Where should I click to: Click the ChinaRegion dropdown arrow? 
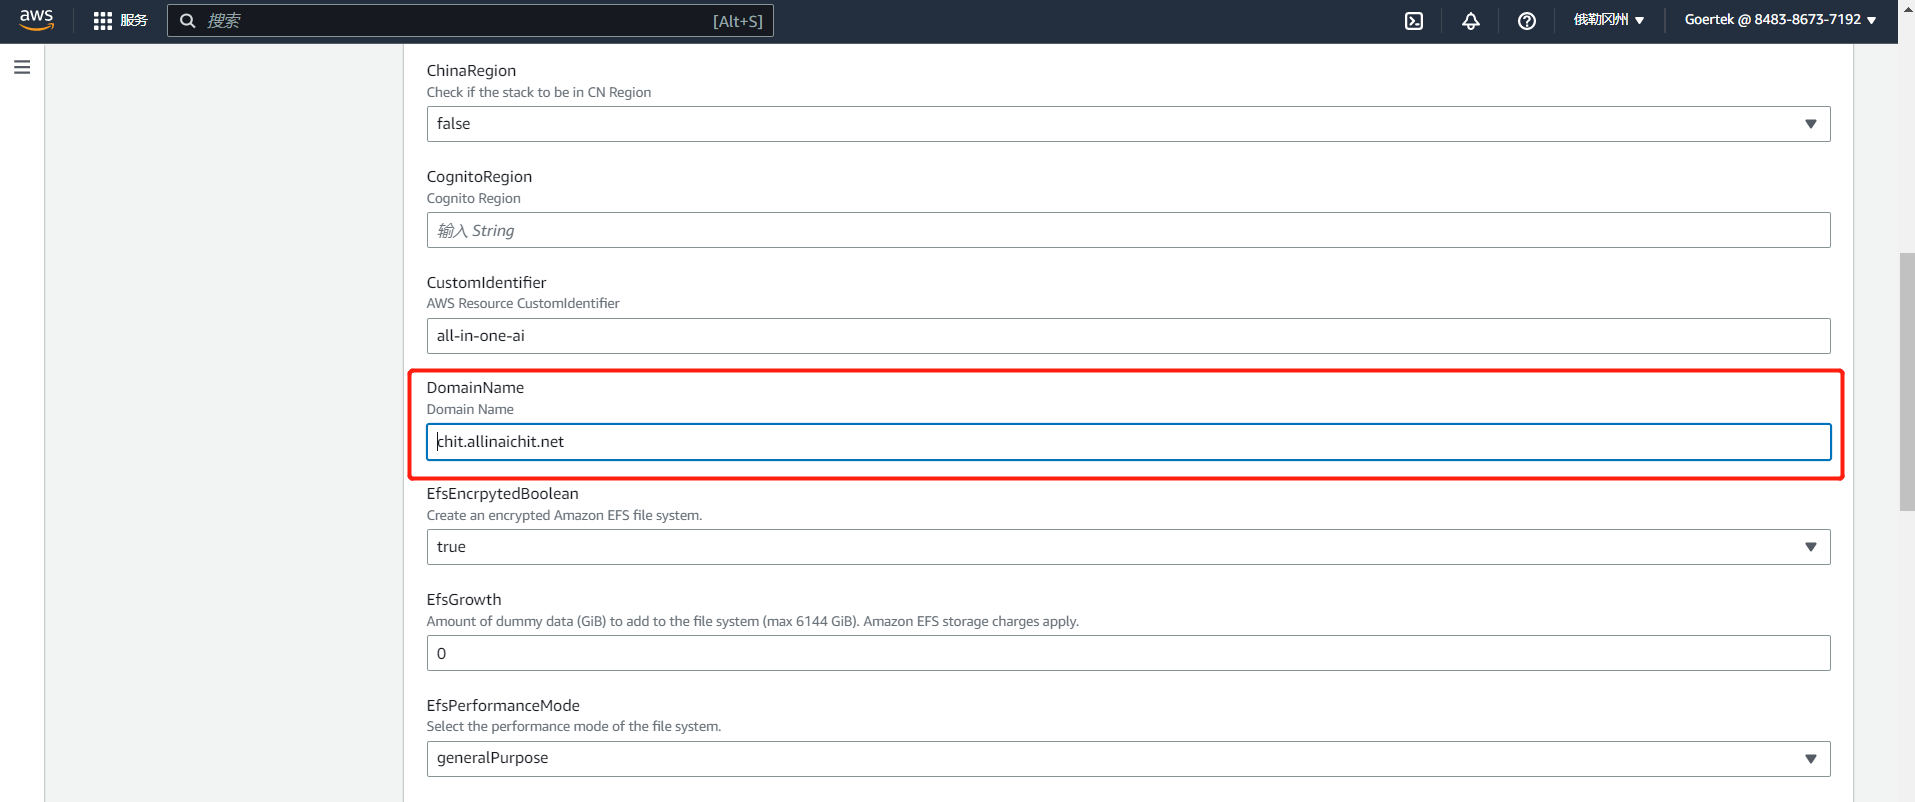pos(1810,124)
